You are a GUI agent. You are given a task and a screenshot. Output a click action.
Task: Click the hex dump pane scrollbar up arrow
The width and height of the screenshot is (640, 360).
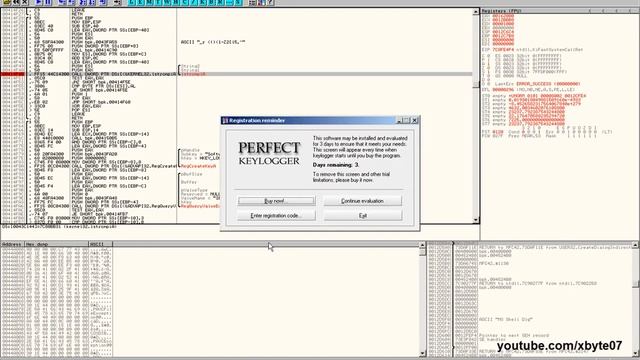[422, 245]
